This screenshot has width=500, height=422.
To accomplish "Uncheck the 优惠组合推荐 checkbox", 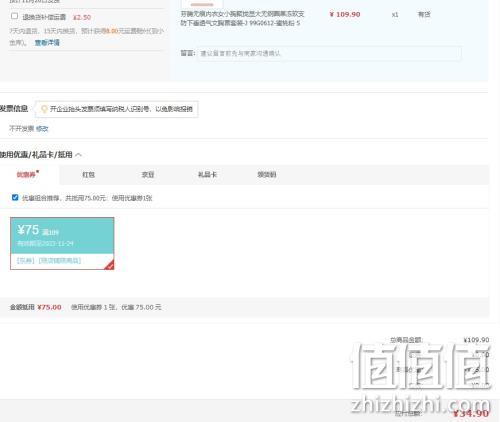I will coord(15,197).
